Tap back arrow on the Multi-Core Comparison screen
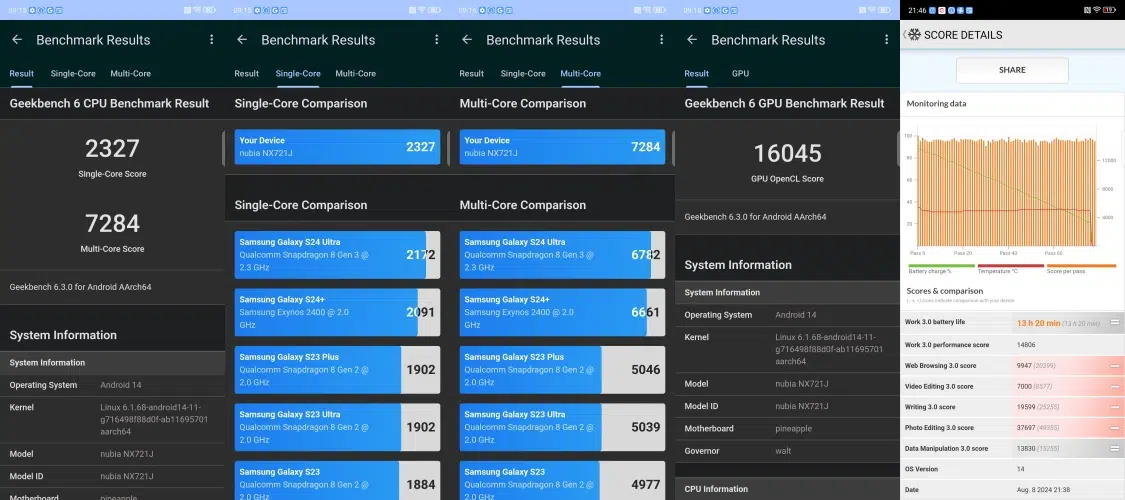The image size is (1125, 500). 467,39
